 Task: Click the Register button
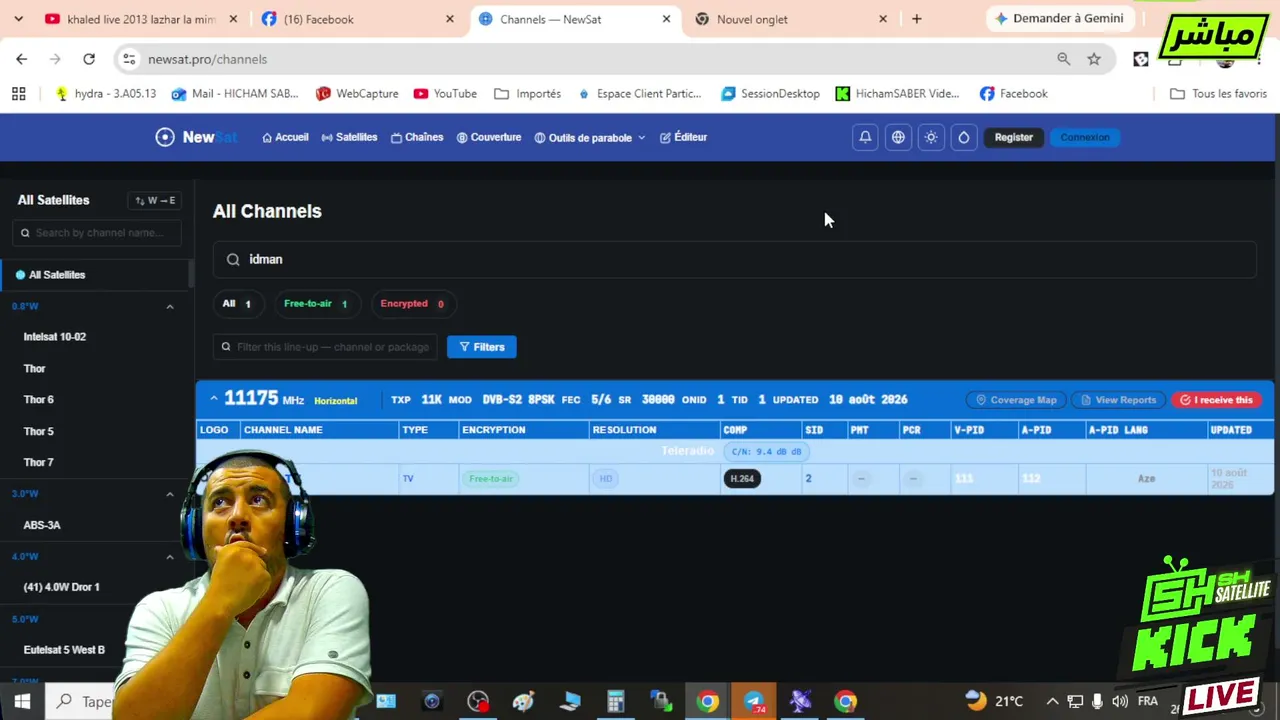coord(1014,137)
